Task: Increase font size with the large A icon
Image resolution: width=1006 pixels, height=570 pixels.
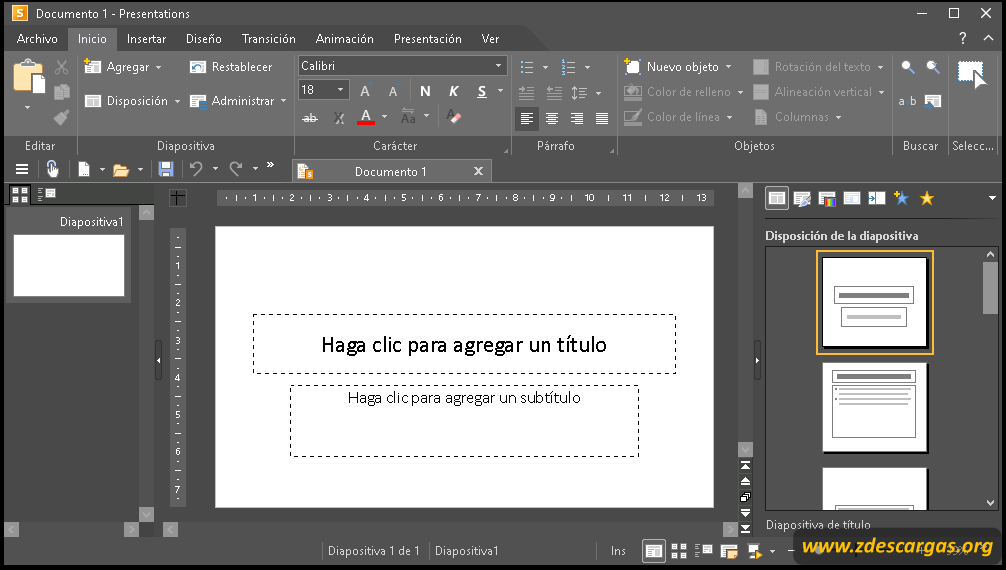Action: pyautogui.click(x=365, y=92)
